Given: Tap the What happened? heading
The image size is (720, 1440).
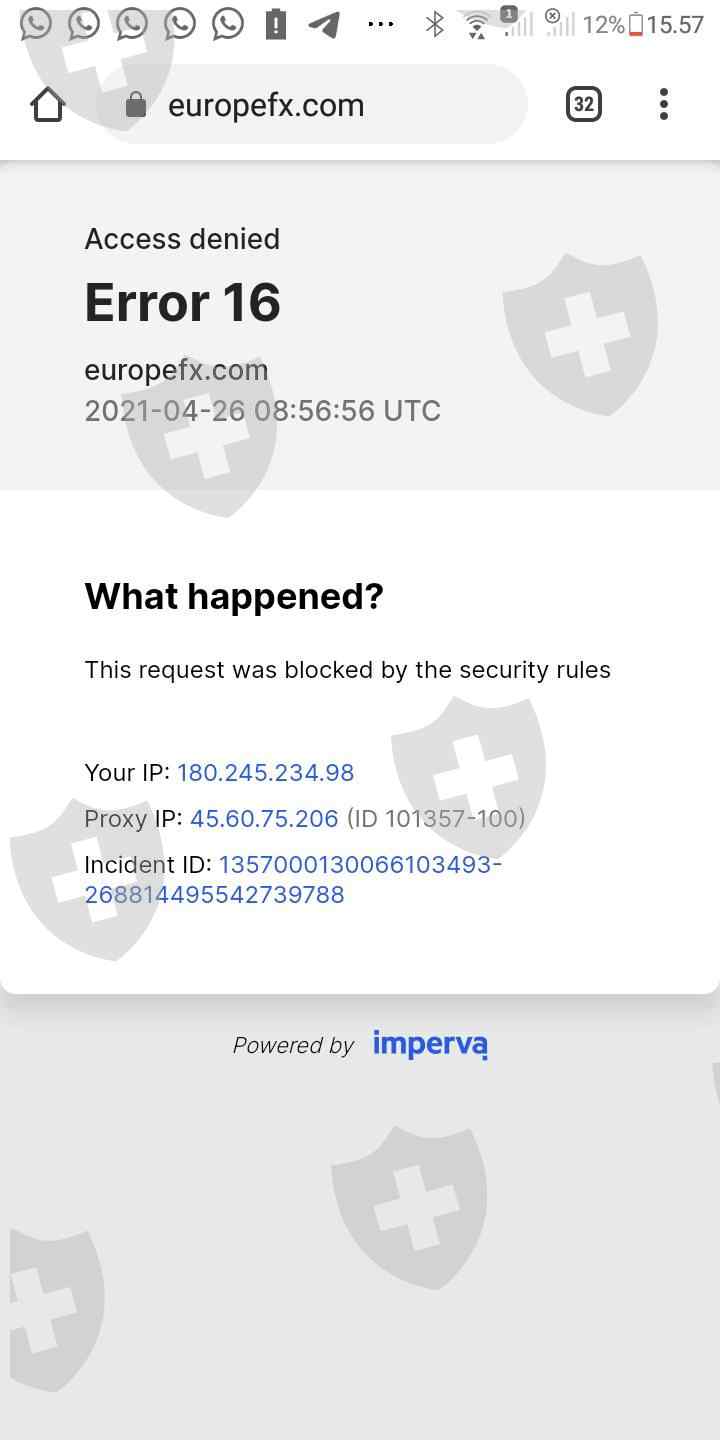Looking at the screenshot, I should click(234, 596).
